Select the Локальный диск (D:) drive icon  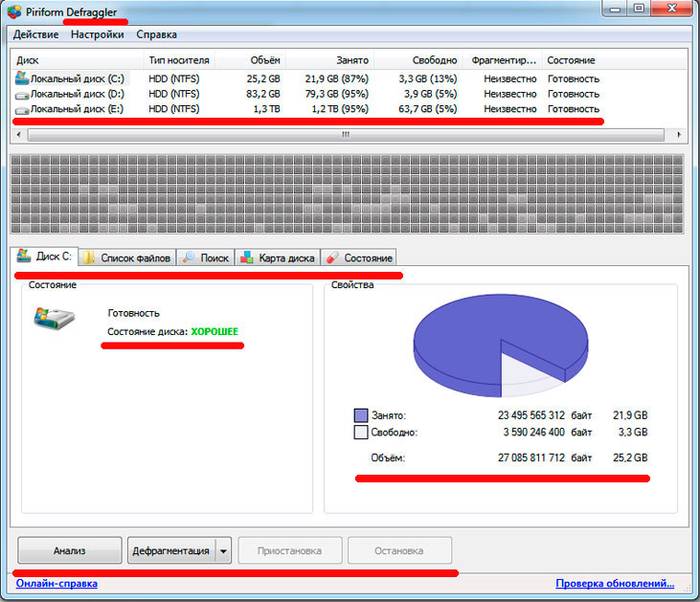pos(21,93)
